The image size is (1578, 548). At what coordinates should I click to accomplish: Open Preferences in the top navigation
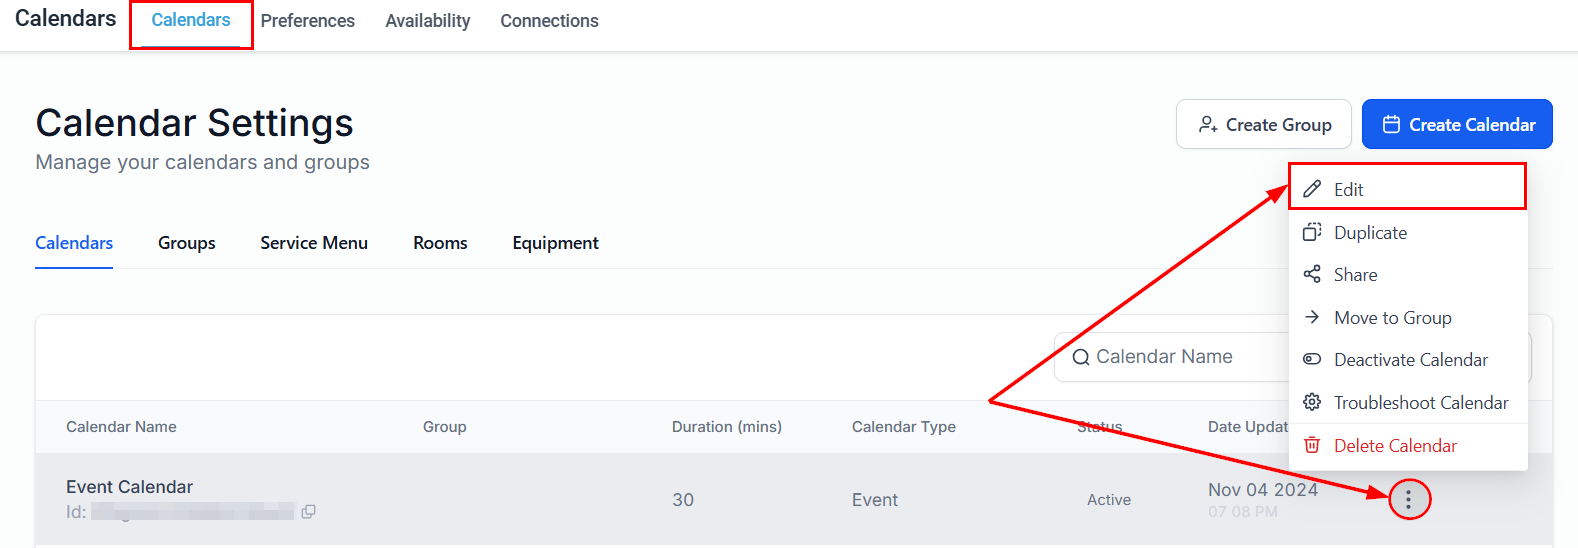(x=308, y=21)
